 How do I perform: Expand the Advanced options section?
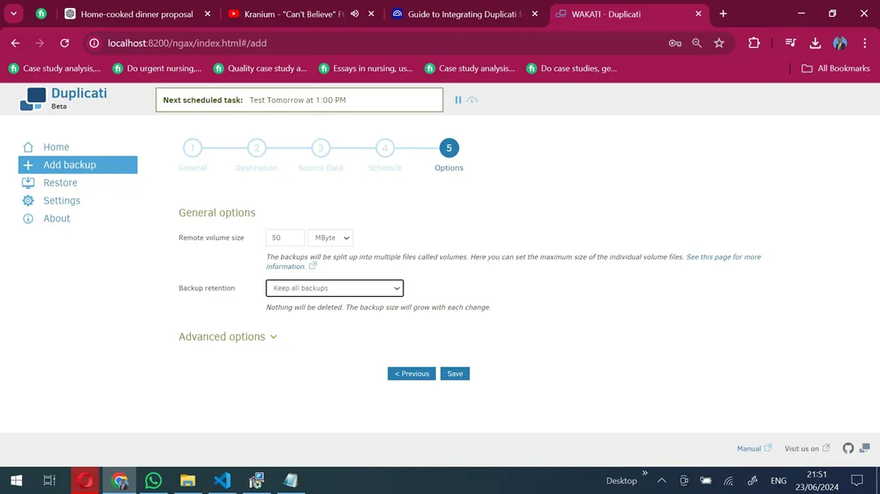tap(227, 337)
